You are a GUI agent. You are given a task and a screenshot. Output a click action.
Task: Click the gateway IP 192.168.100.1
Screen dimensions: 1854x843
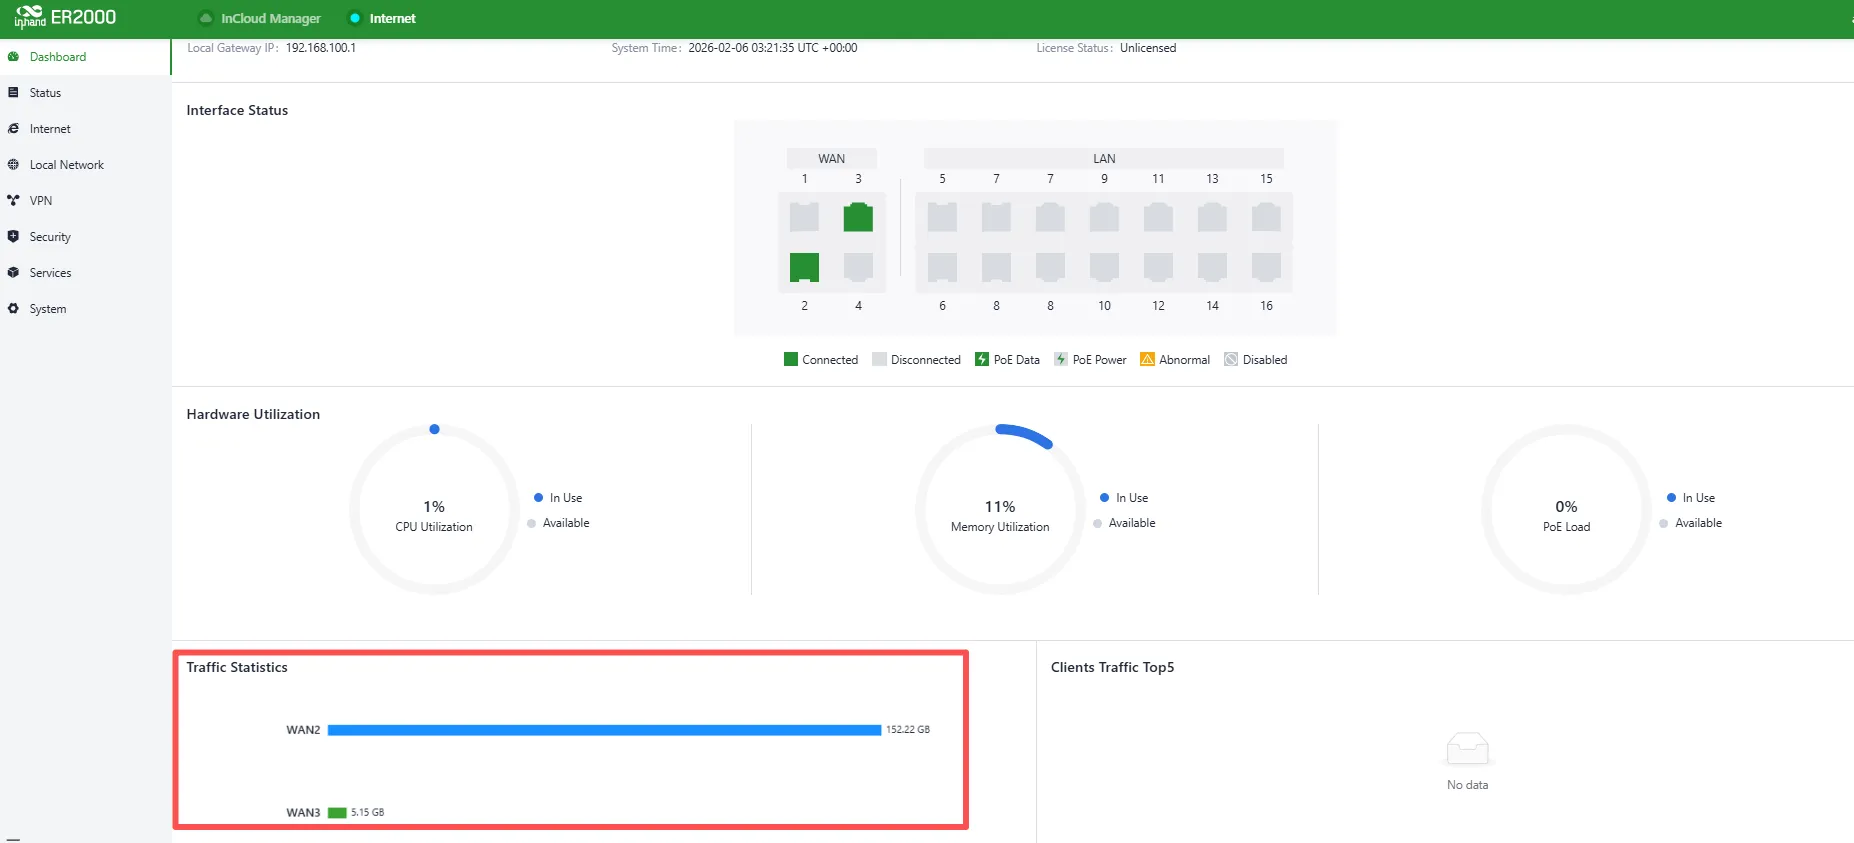321,48
